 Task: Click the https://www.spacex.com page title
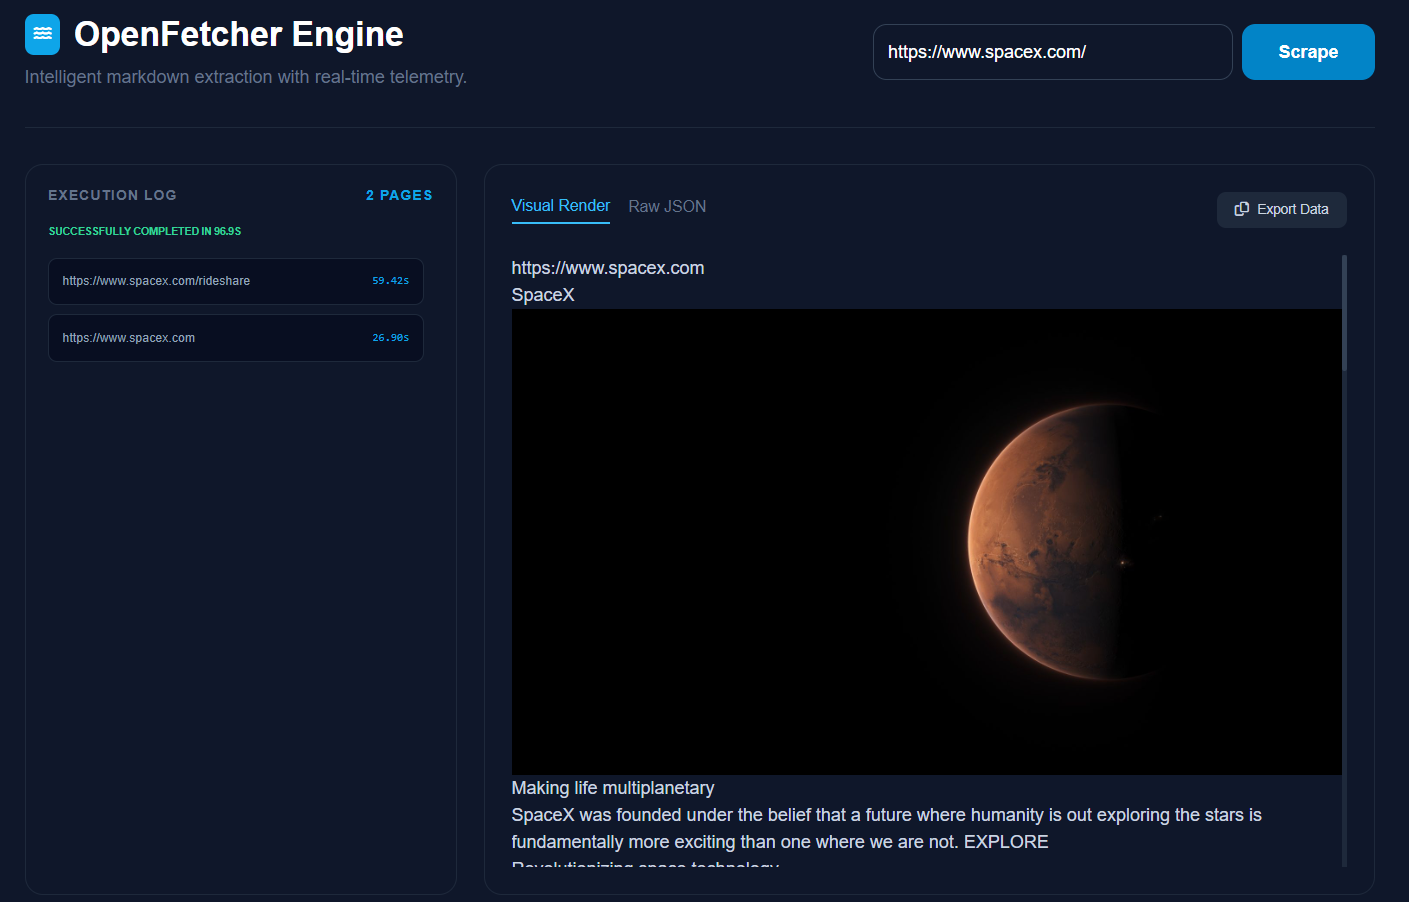pos(608,267)
